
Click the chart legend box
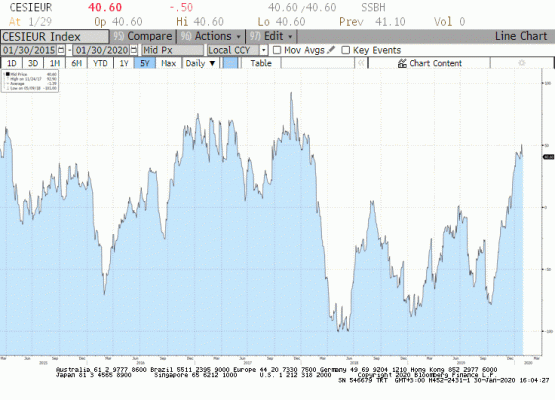[30, 81]
